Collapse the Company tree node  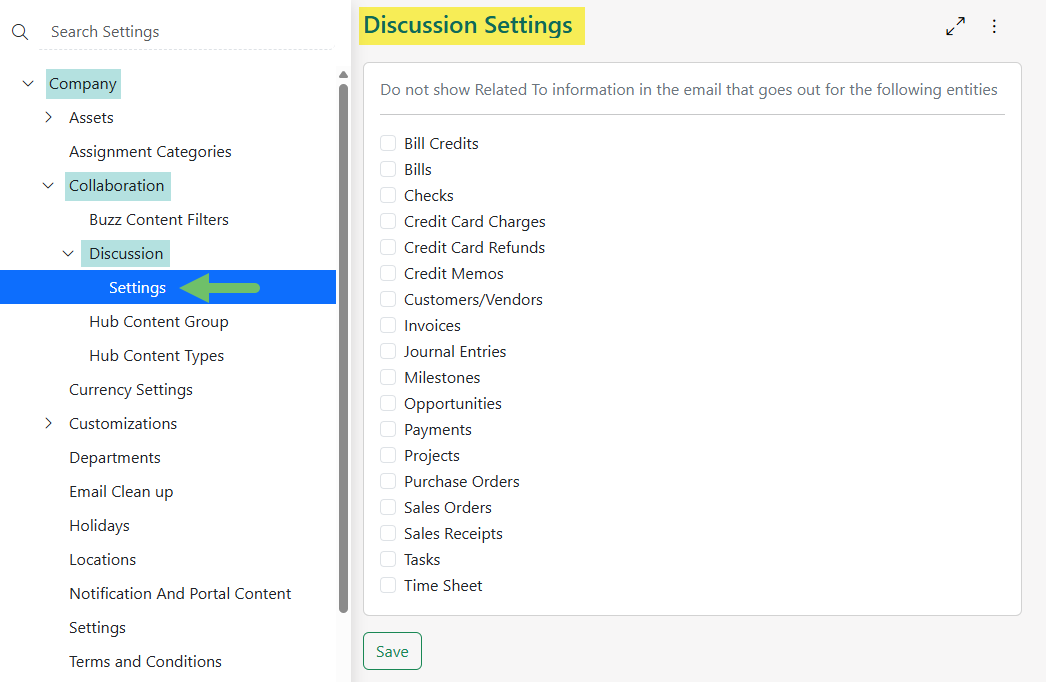point(27,84)
